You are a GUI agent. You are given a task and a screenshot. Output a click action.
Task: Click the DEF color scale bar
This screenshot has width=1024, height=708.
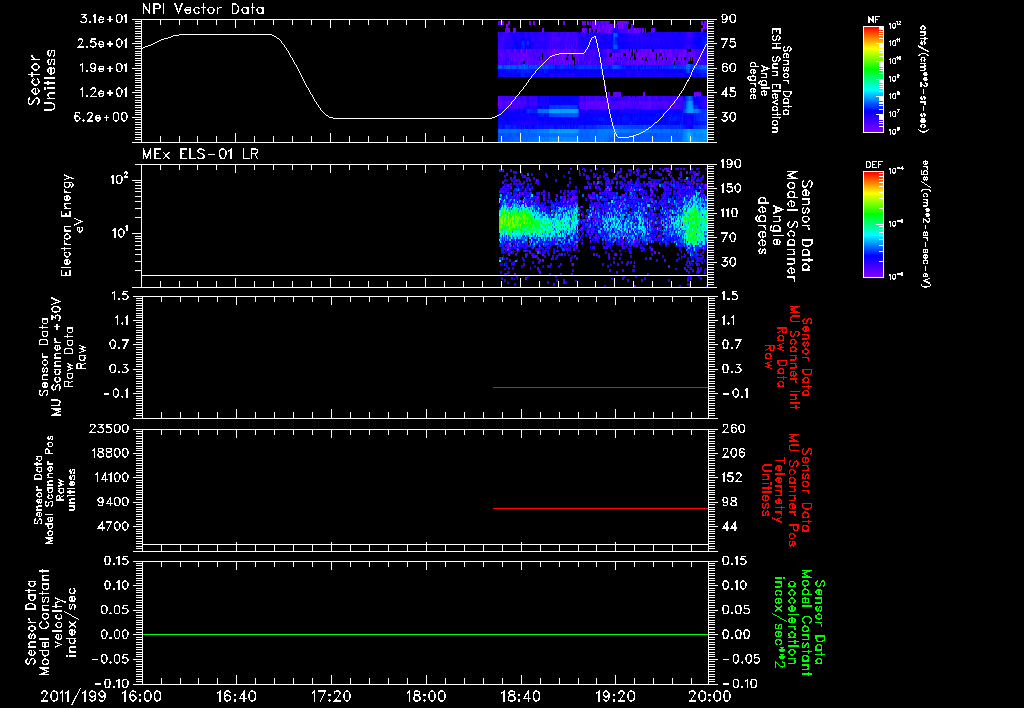coord(874,223)
